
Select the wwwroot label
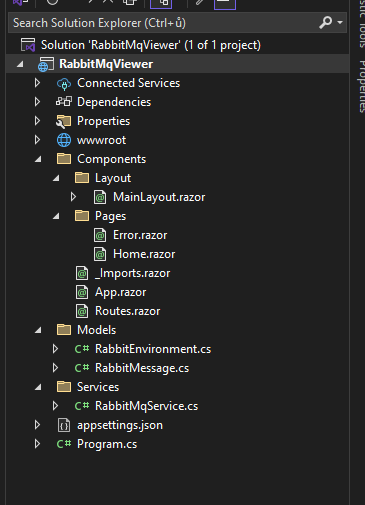point(102,140)
